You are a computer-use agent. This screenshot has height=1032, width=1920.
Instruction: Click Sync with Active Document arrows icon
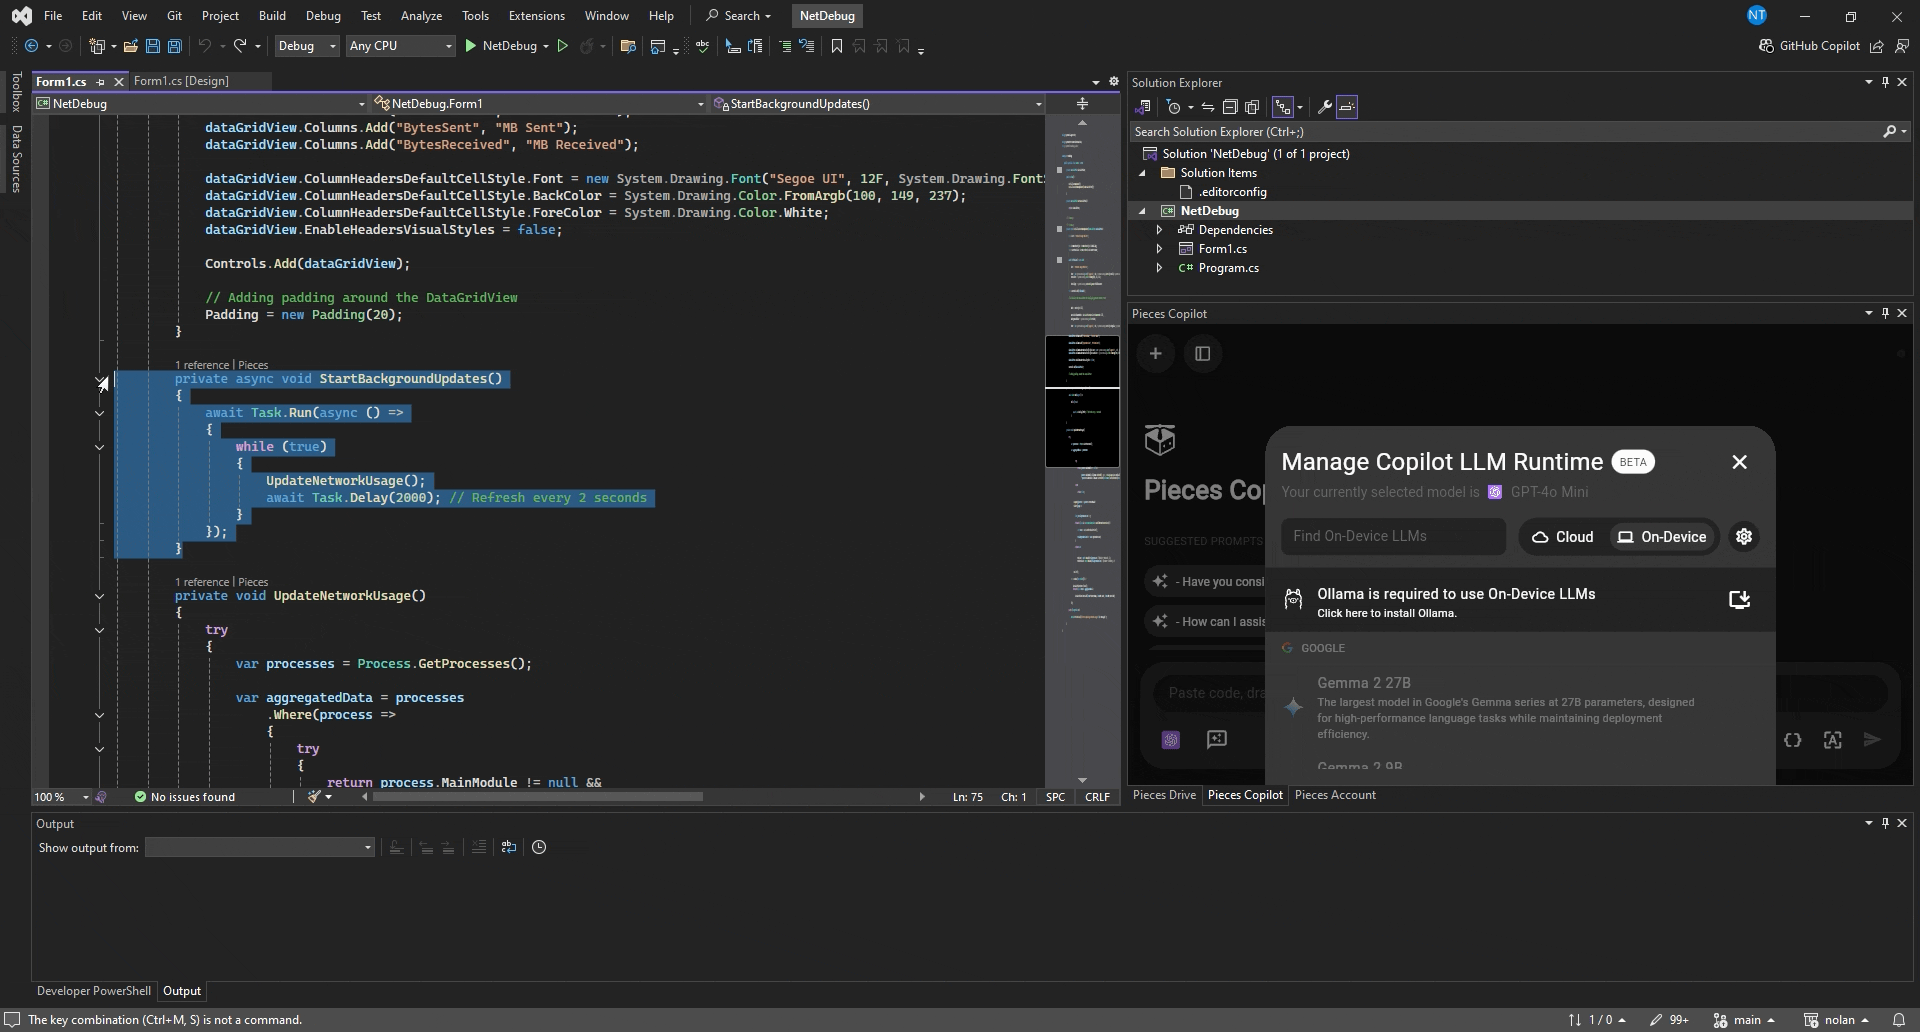[1208, 107]
